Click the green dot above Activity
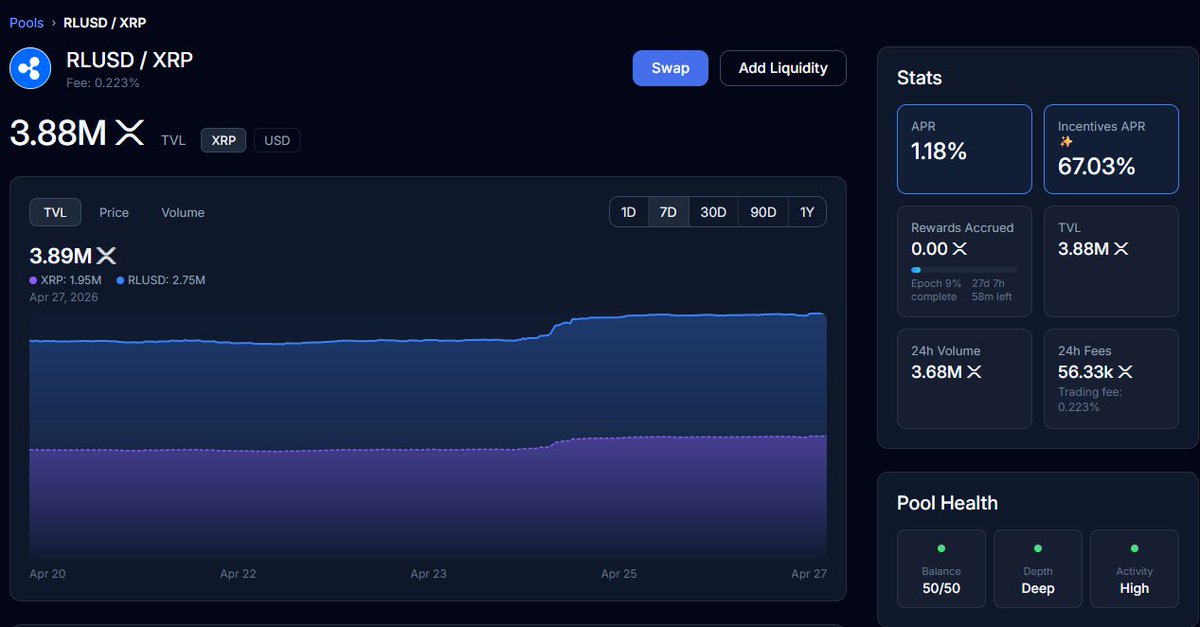This screenshot has width=1200, height=627. [1134, 549]
